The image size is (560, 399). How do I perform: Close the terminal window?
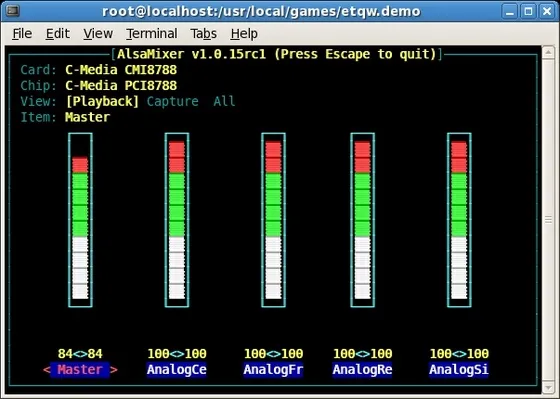[547, 11]
